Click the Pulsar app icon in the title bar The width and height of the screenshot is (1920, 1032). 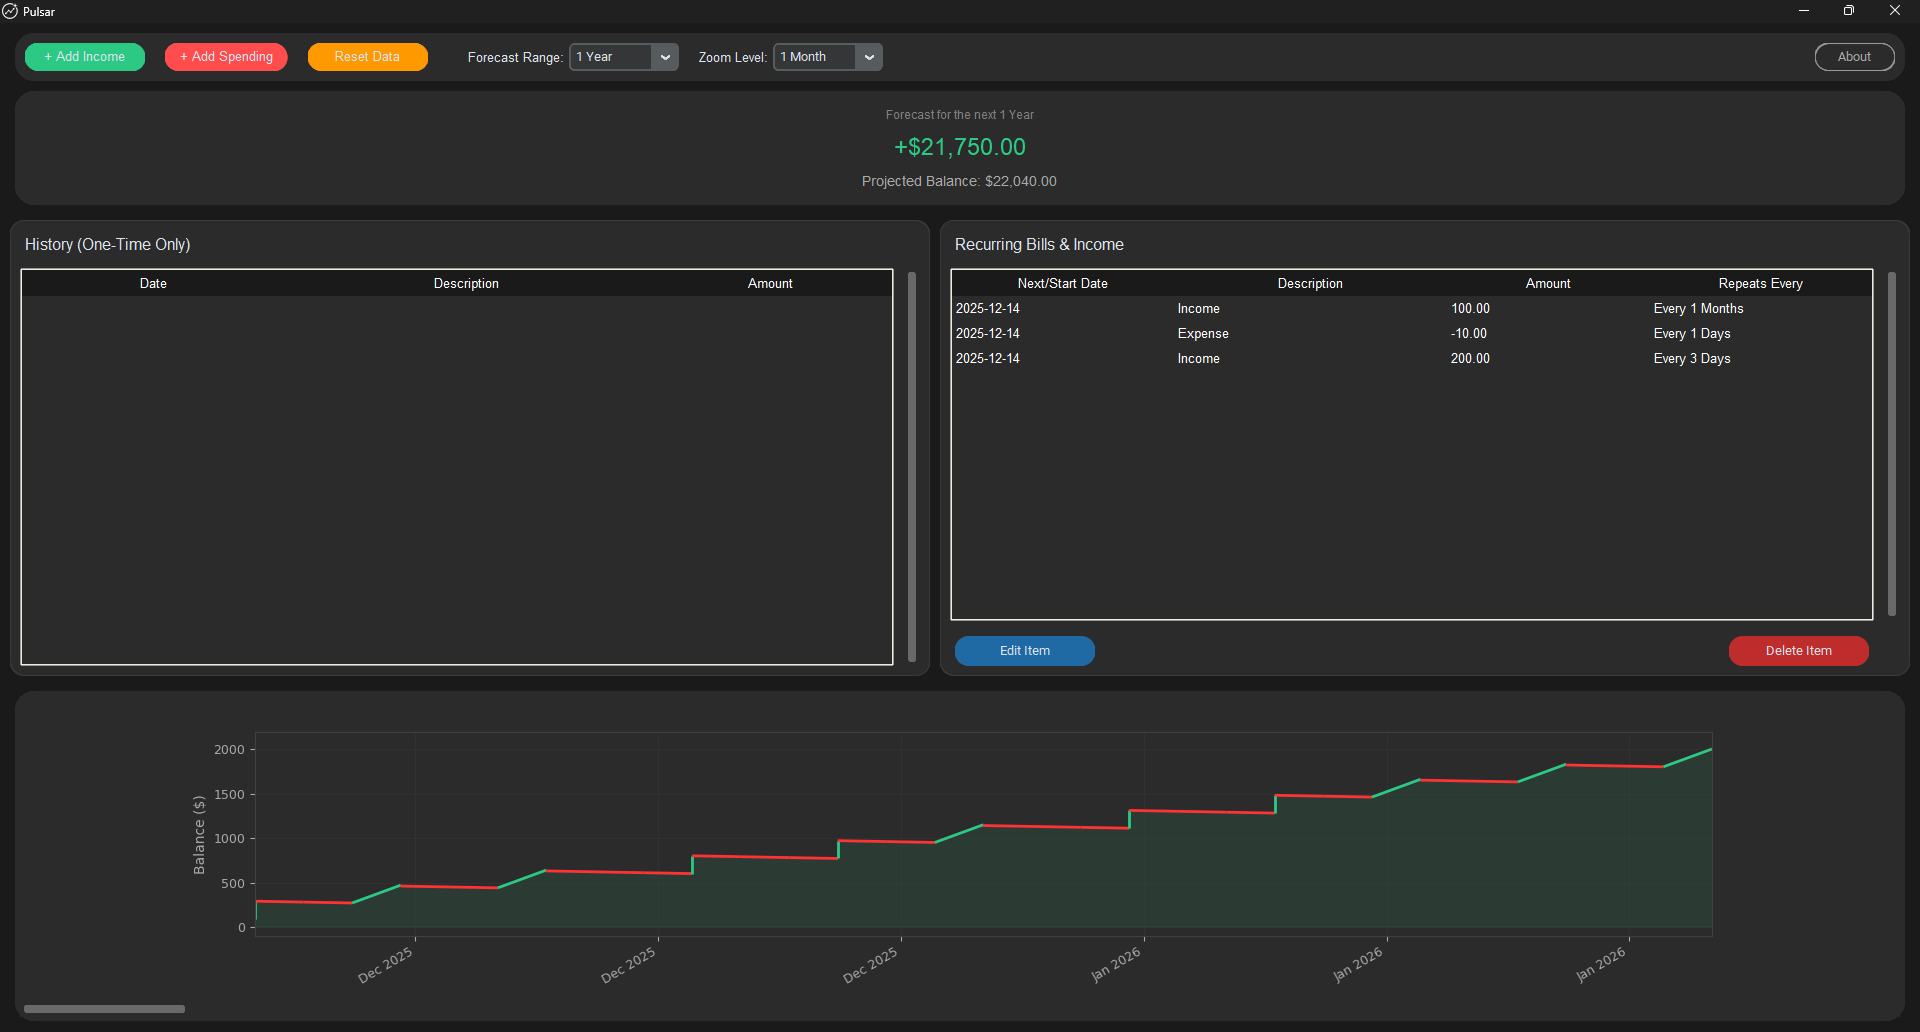(x=10, y=11)
